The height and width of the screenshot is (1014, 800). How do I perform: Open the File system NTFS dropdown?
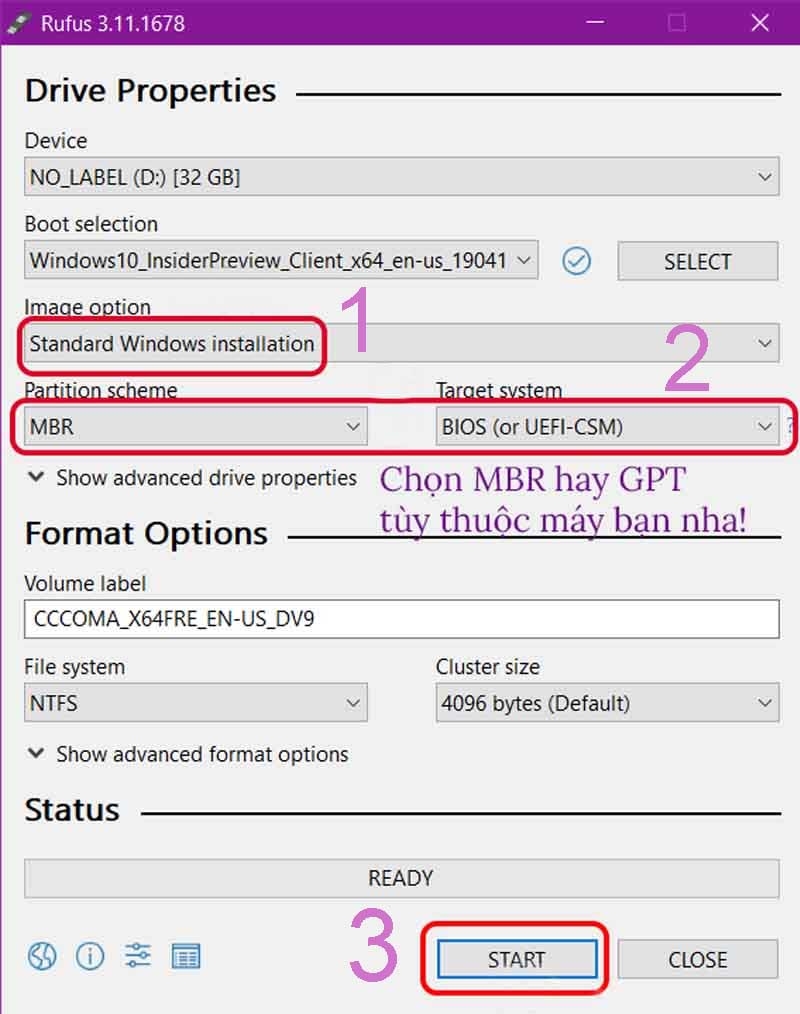point(195,703)
